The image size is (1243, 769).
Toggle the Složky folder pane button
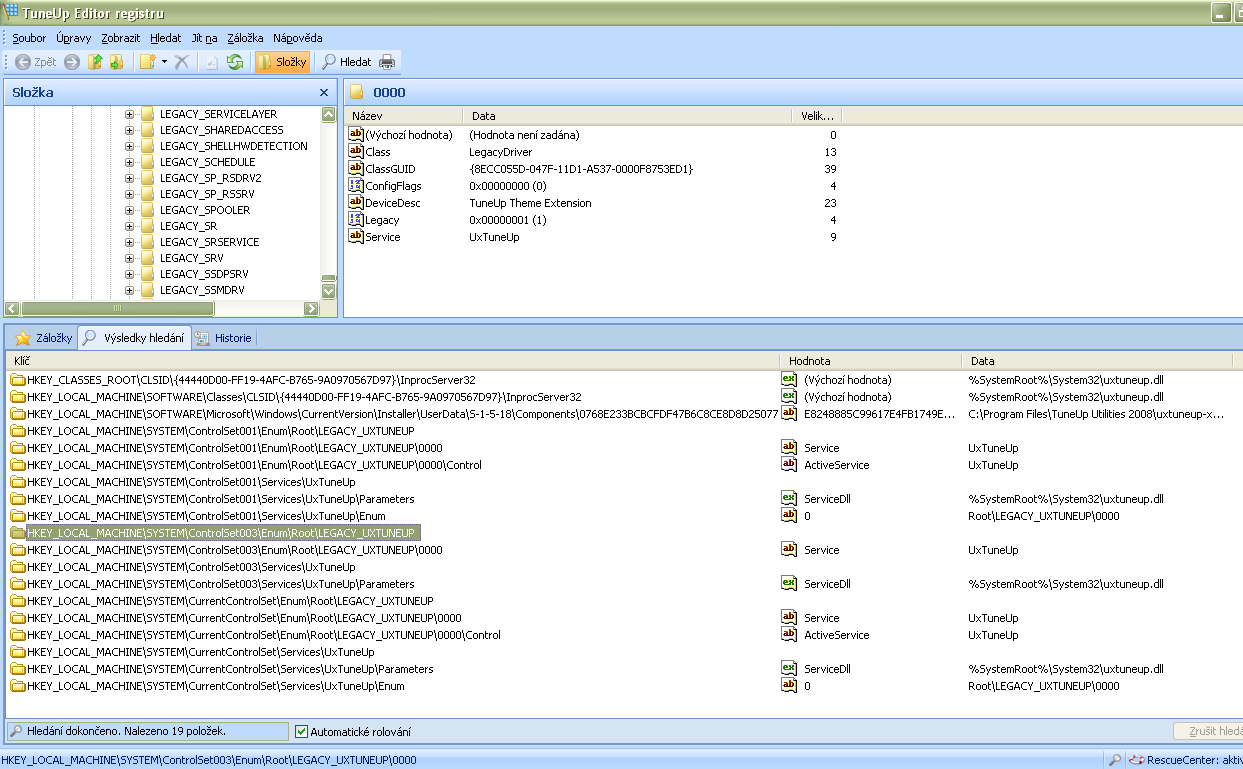[282, 62]
